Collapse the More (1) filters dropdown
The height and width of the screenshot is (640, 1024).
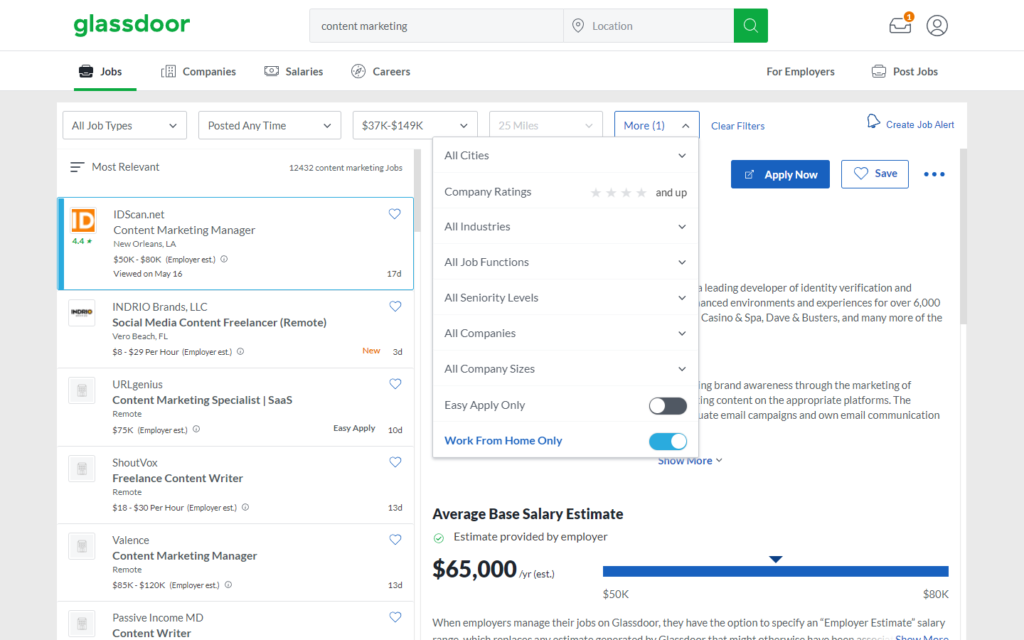click(656, 125)
